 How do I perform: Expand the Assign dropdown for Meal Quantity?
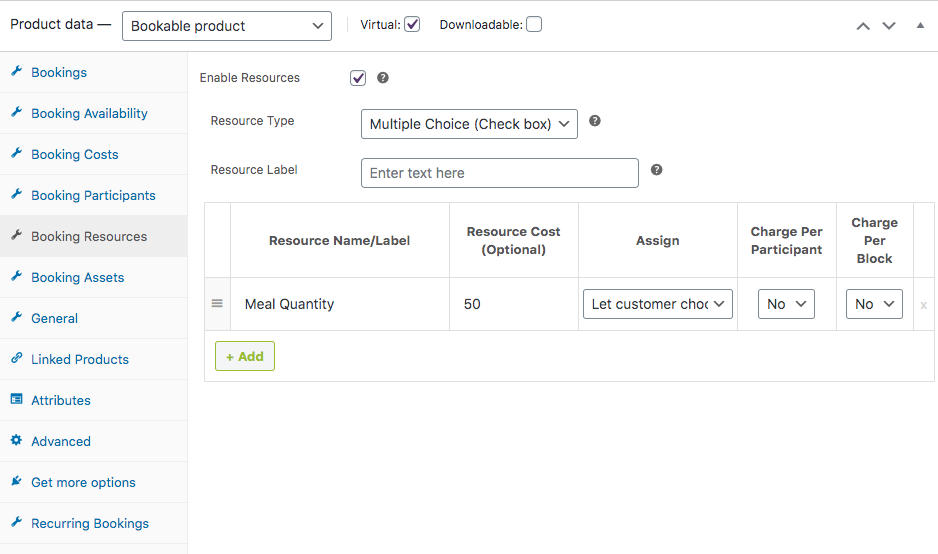coord(658,304)
